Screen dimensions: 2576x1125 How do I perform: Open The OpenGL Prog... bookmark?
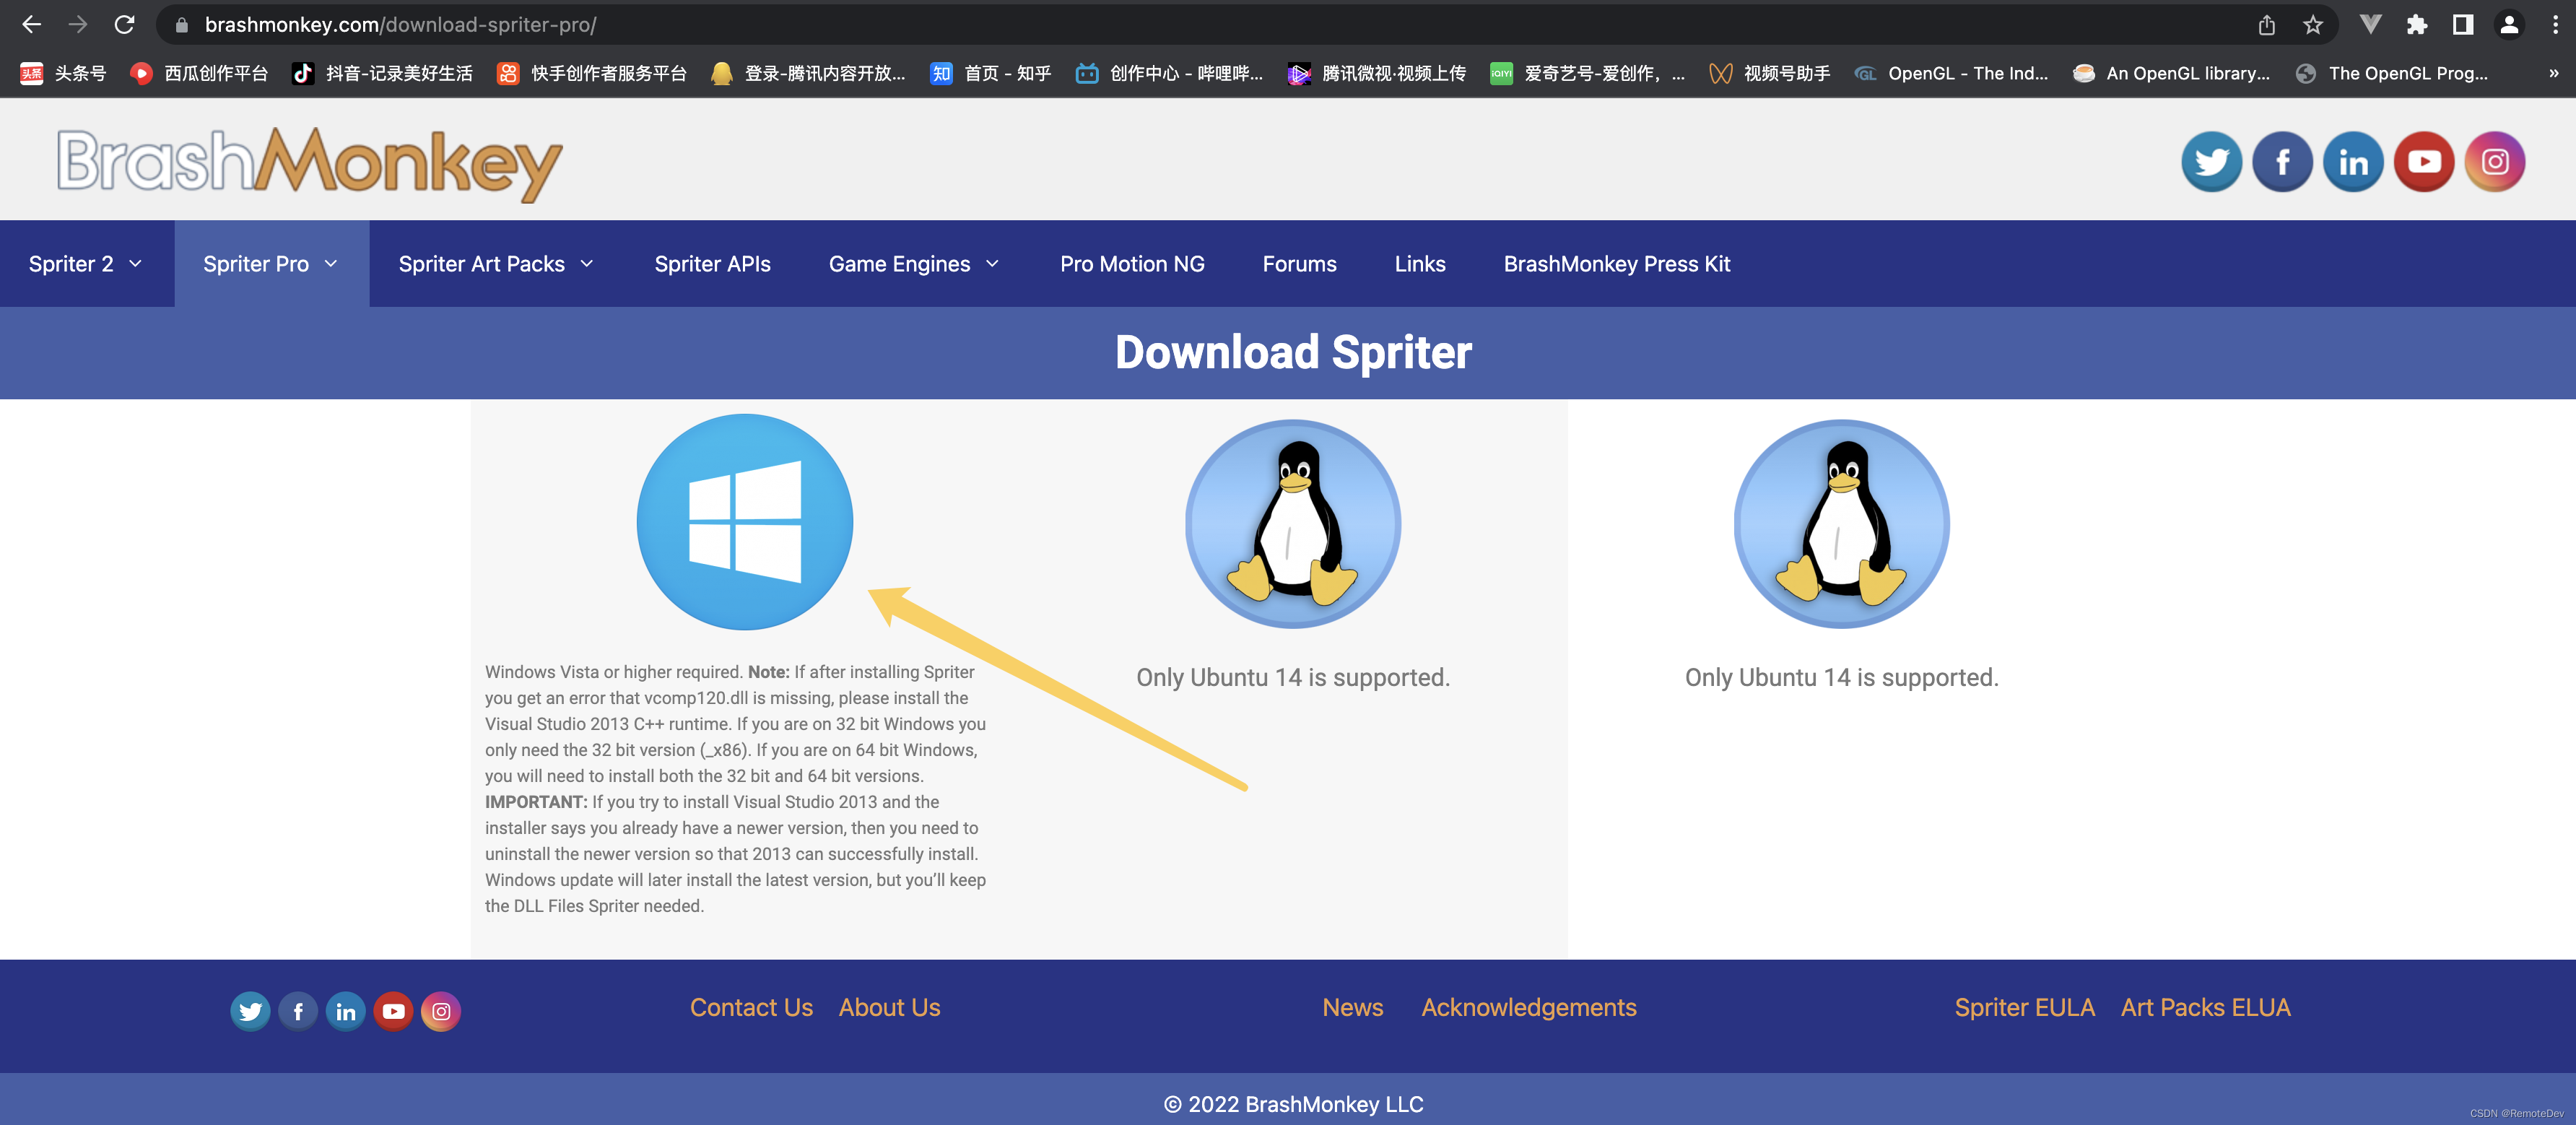point(2391,73)
